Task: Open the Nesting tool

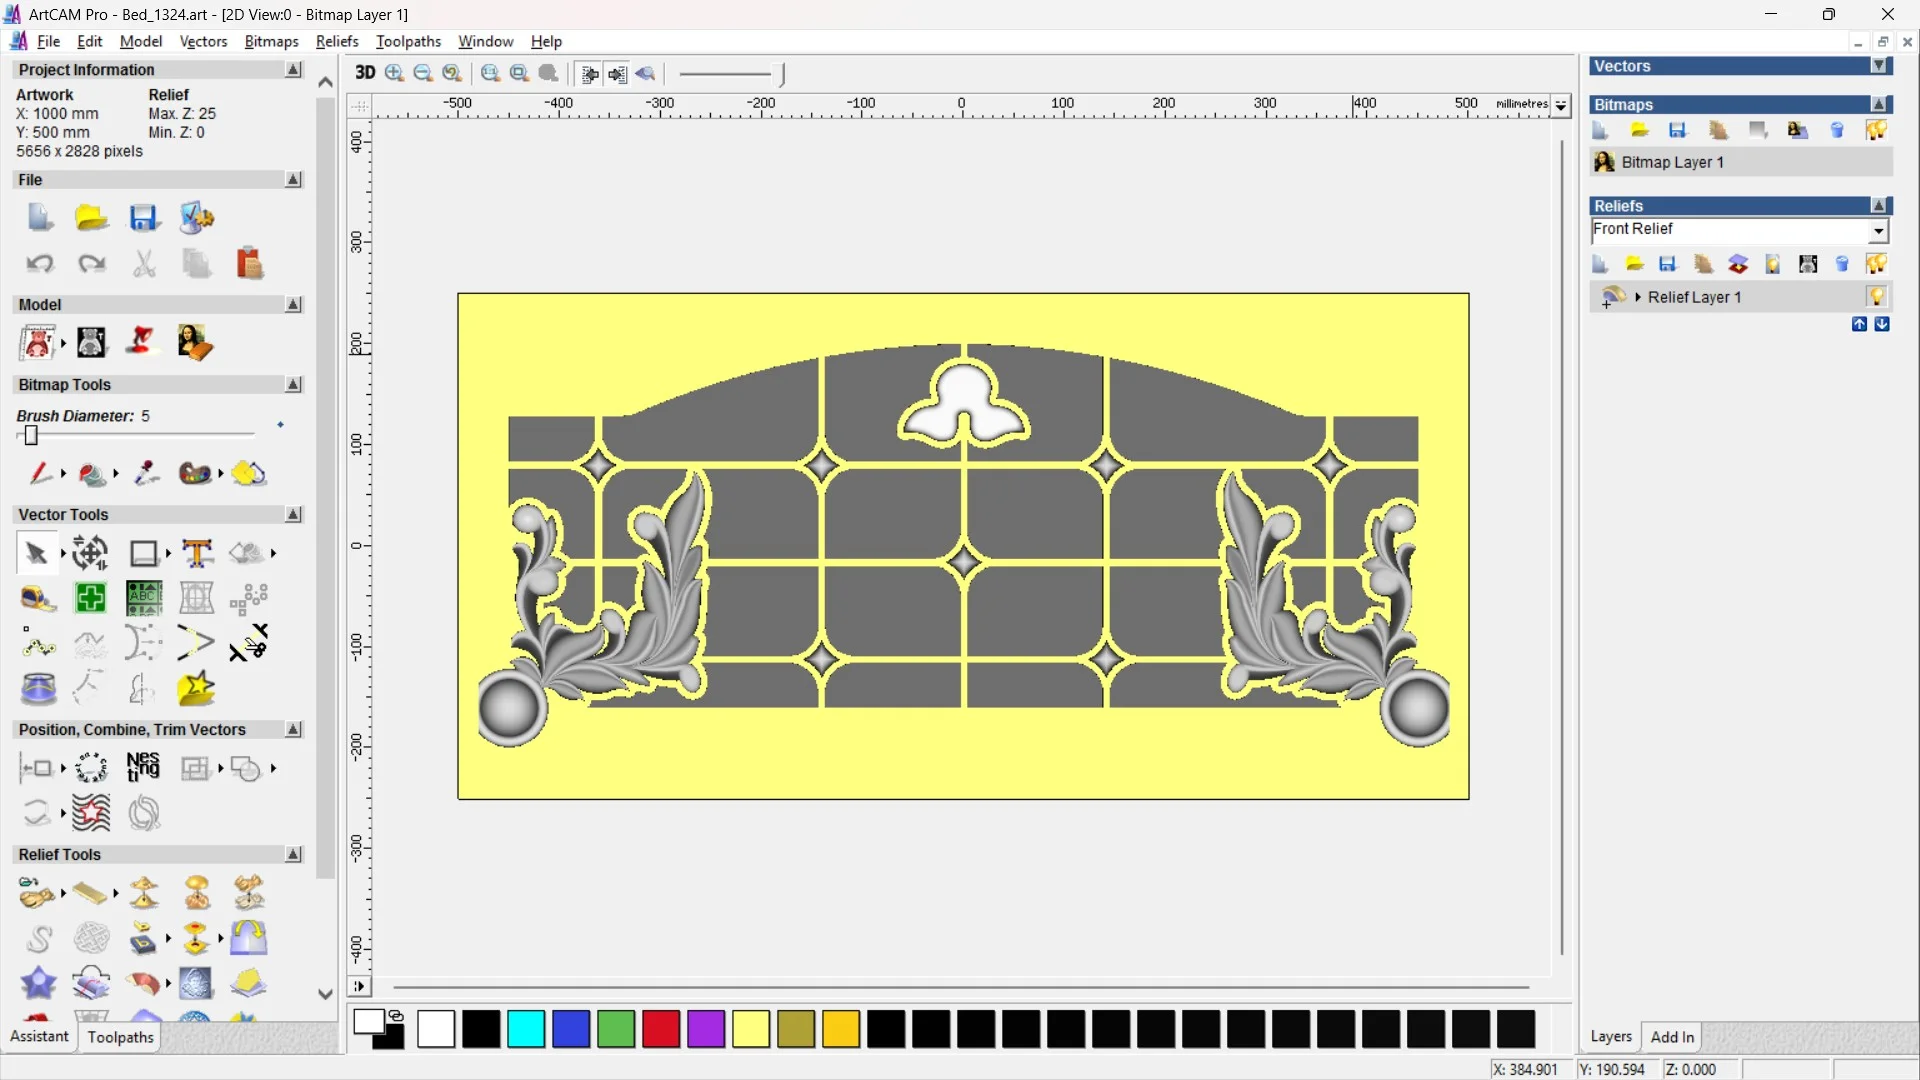Action: tap(143, 768)
